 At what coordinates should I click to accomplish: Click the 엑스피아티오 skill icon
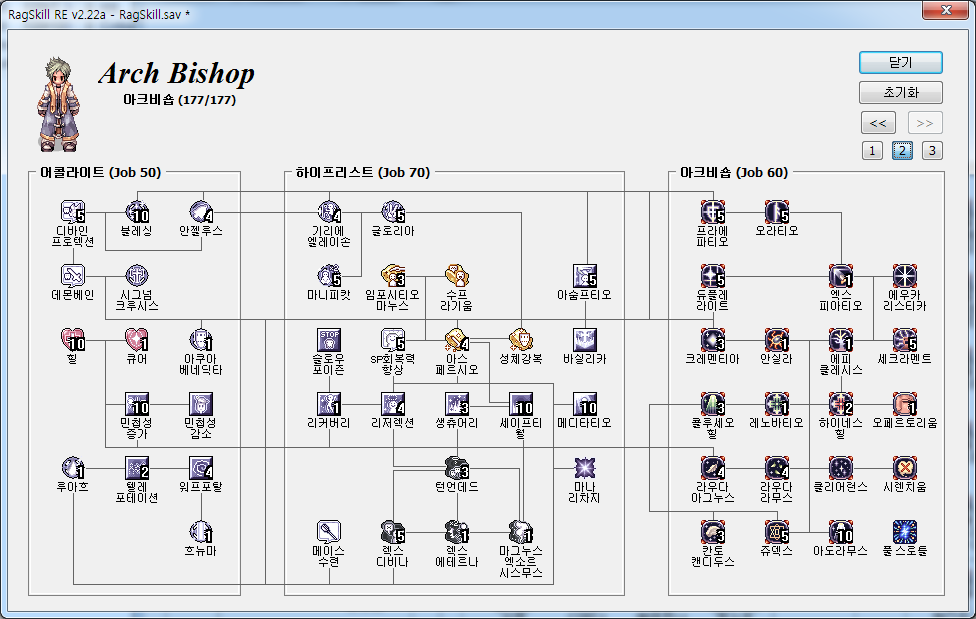841,276
